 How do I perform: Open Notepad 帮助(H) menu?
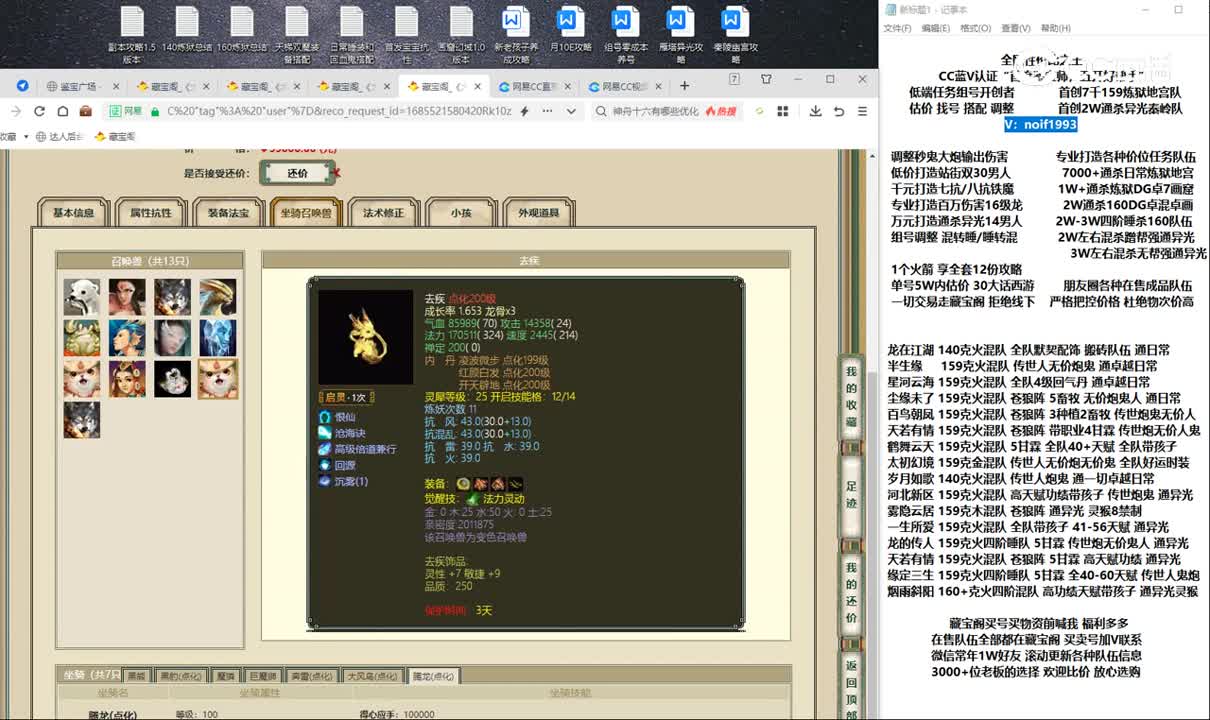(1055, 28)
